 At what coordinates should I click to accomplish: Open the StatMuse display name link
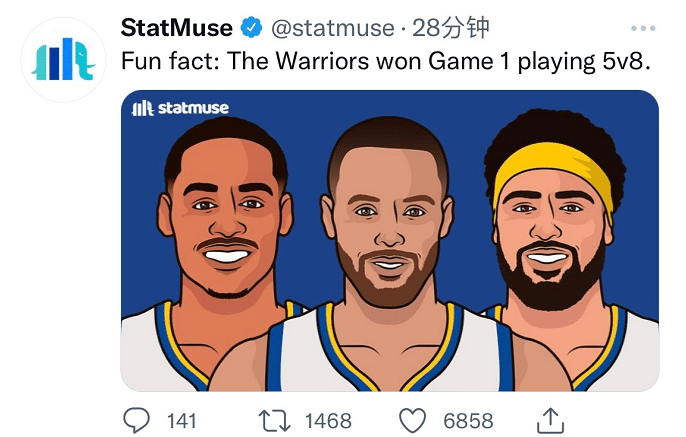176,27
